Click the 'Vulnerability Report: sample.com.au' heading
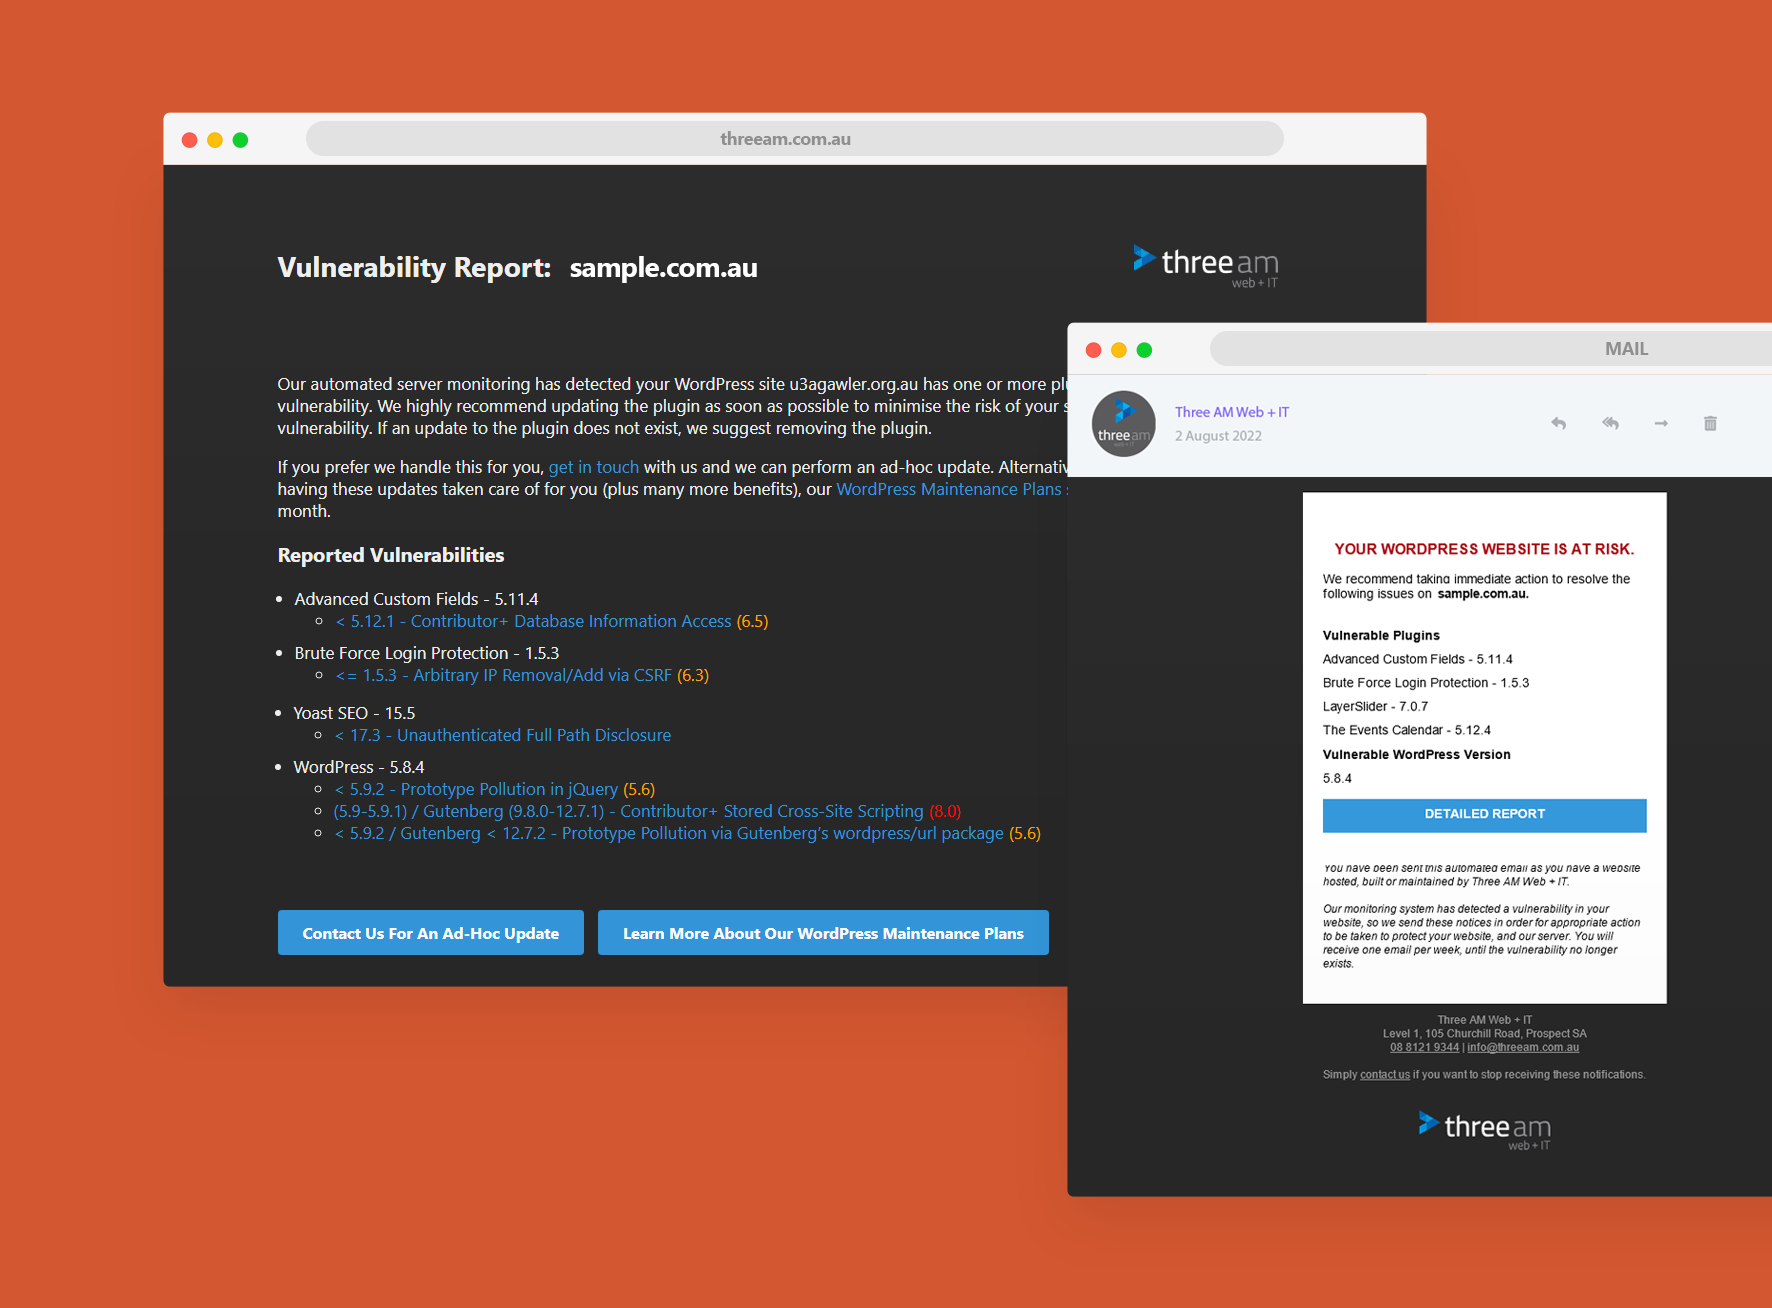The image size is (1772, 1308). click(x=517, y=267)
